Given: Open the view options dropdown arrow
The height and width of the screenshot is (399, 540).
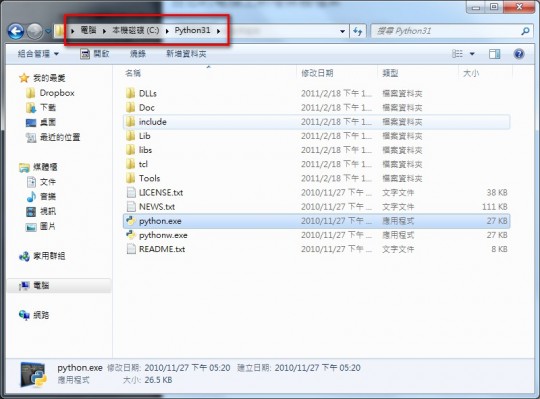Looking at the screenshot, I should click(x=472, y=54).
